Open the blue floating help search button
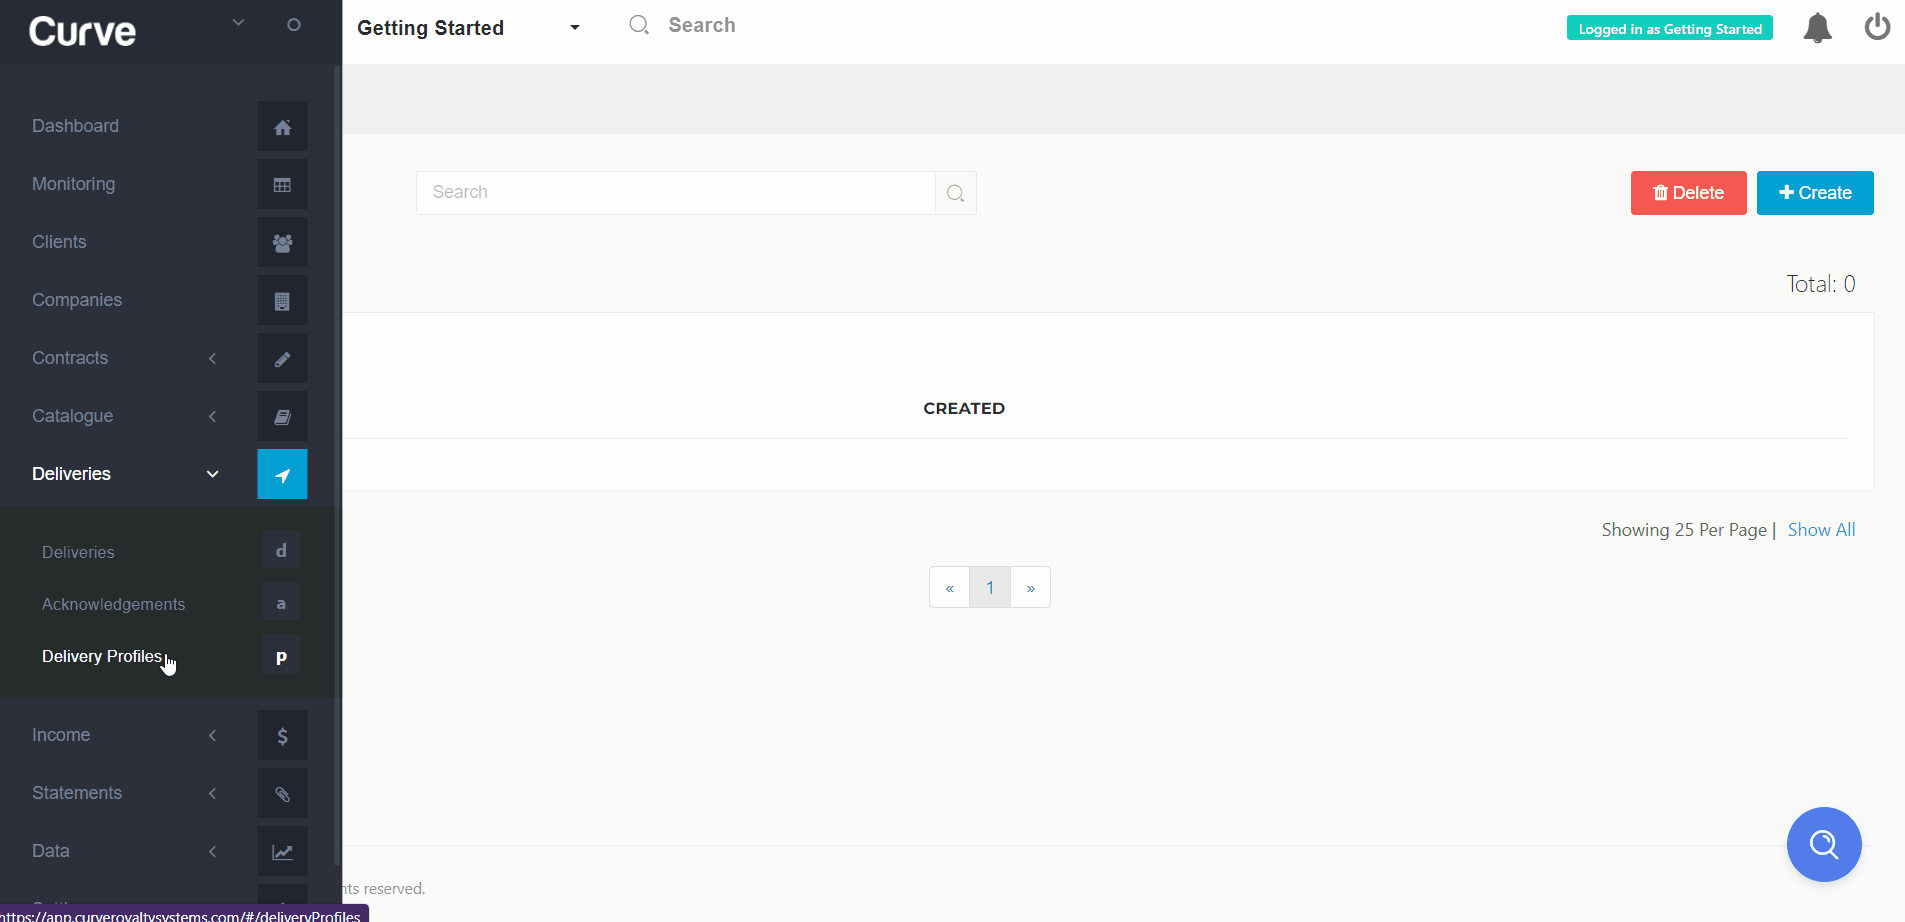 click(x=1824, y=844)
